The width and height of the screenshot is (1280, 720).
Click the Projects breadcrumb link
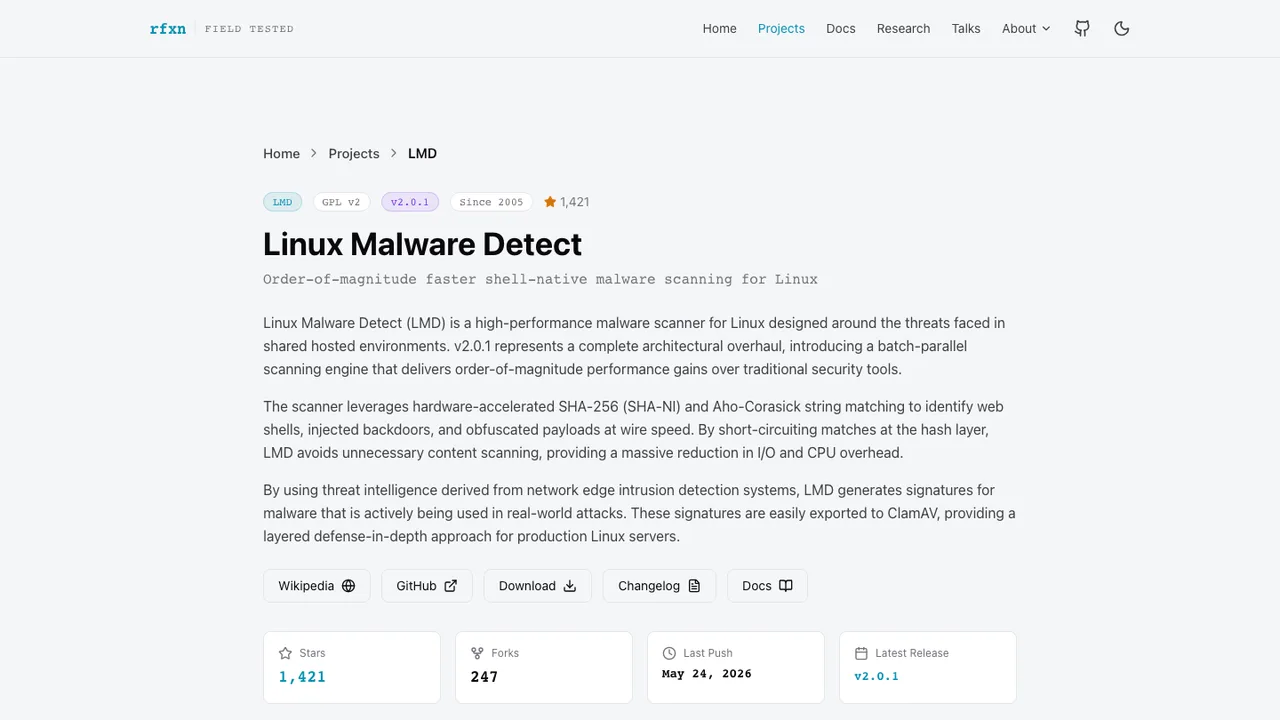point(354,153)
